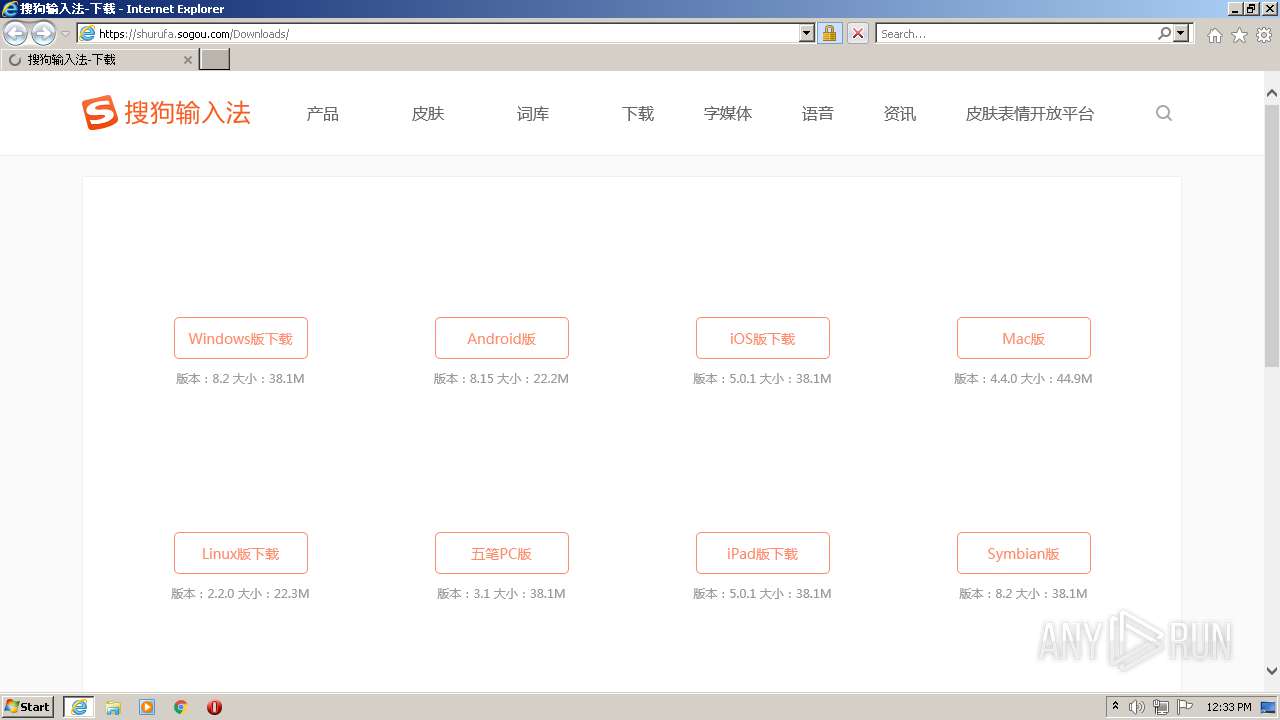Open IE Tools gear icon
The height and width of the screenshot is (720, 1280).
pyautogui.click(x=1264, y=35)
